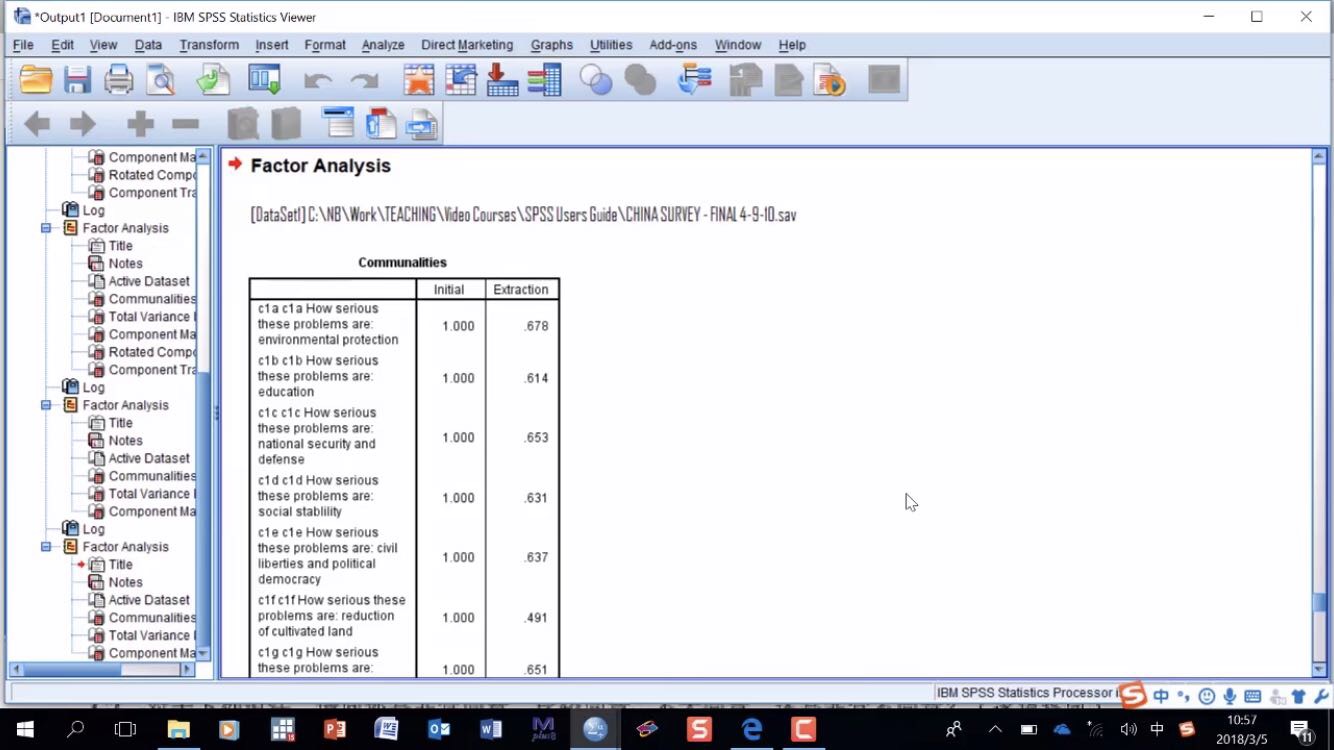This screenshot has width=1334, height=750.
Task: Click the Go to Case toolbar icon
Action: point(461,80)
